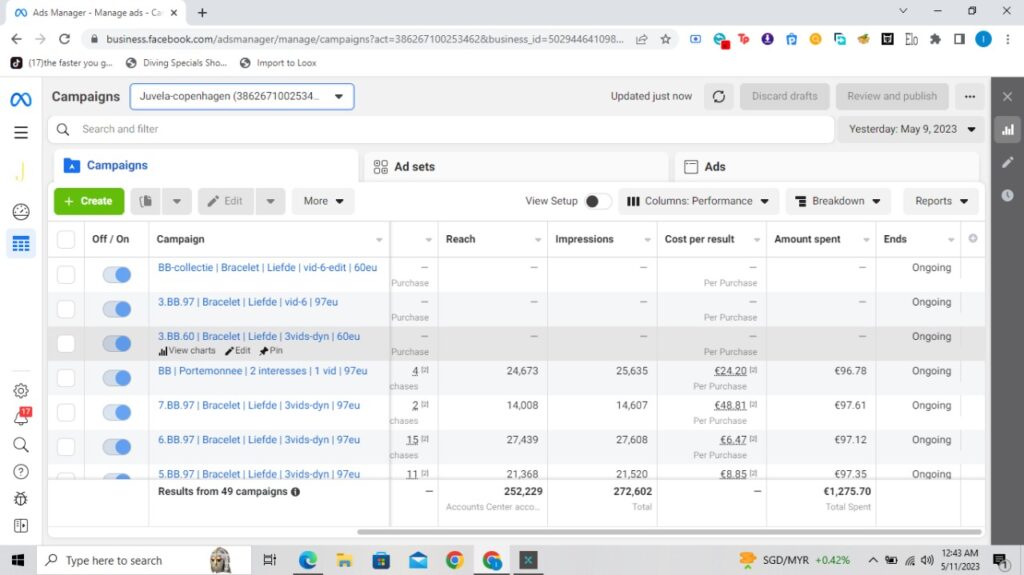Open the Breakdown dropdown
Image resolution: width=1024 pixels, height=575 pixels.
click(838, 201)
